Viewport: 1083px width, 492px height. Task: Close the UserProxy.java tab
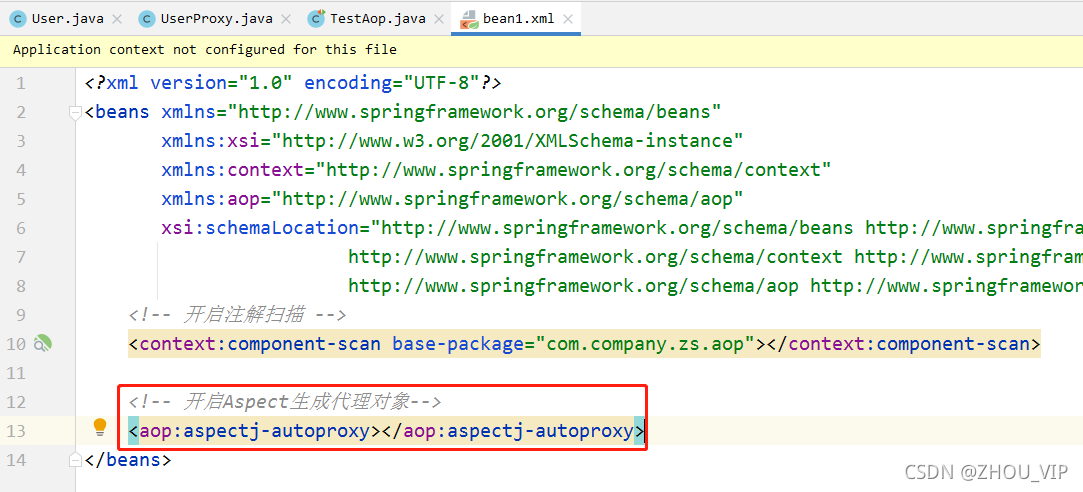point(287,19)
